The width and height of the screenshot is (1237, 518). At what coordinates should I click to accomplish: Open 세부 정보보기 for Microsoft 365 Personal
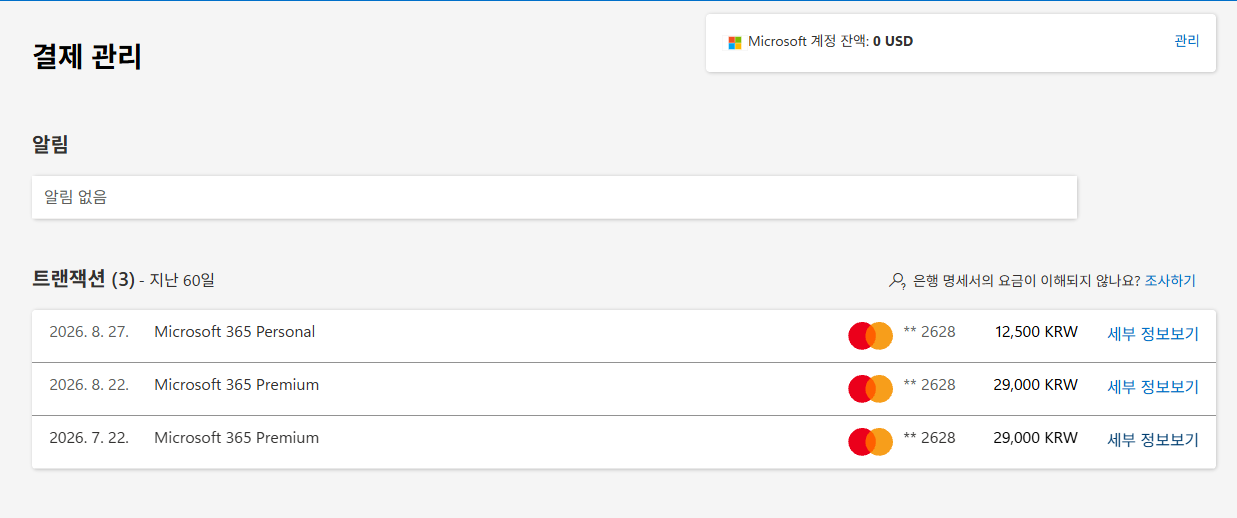1153,334
